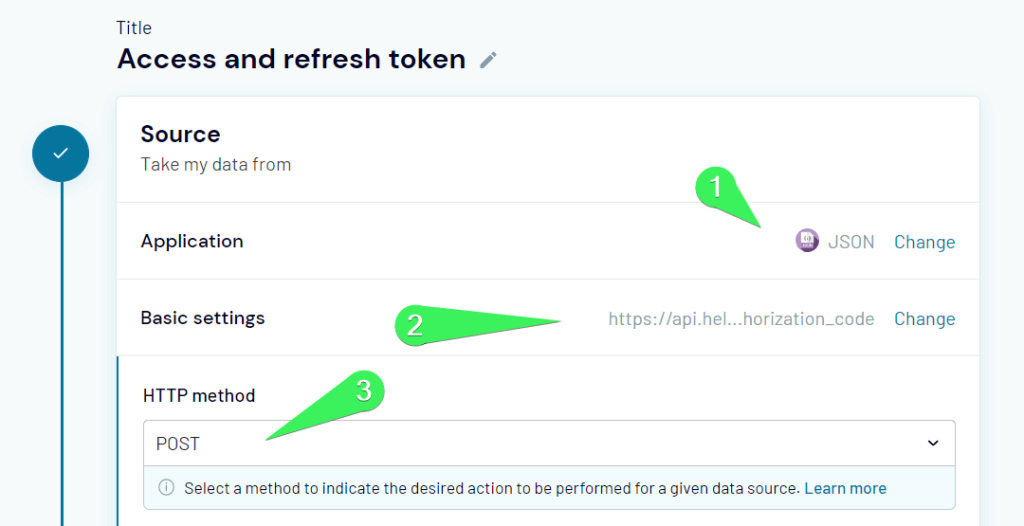Click the green callout bubble numbered 3
1024x526 pixels.
363,392
